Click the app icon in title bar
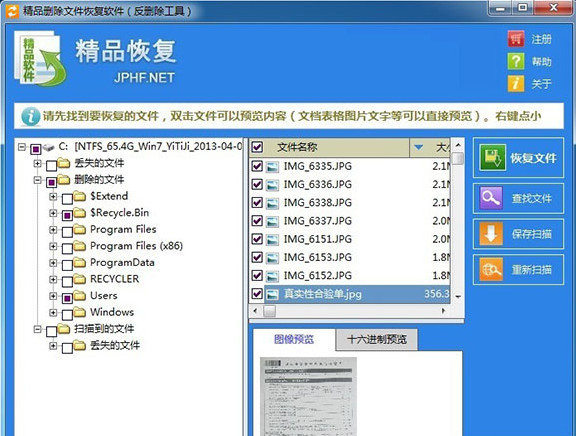 (12, 11)
